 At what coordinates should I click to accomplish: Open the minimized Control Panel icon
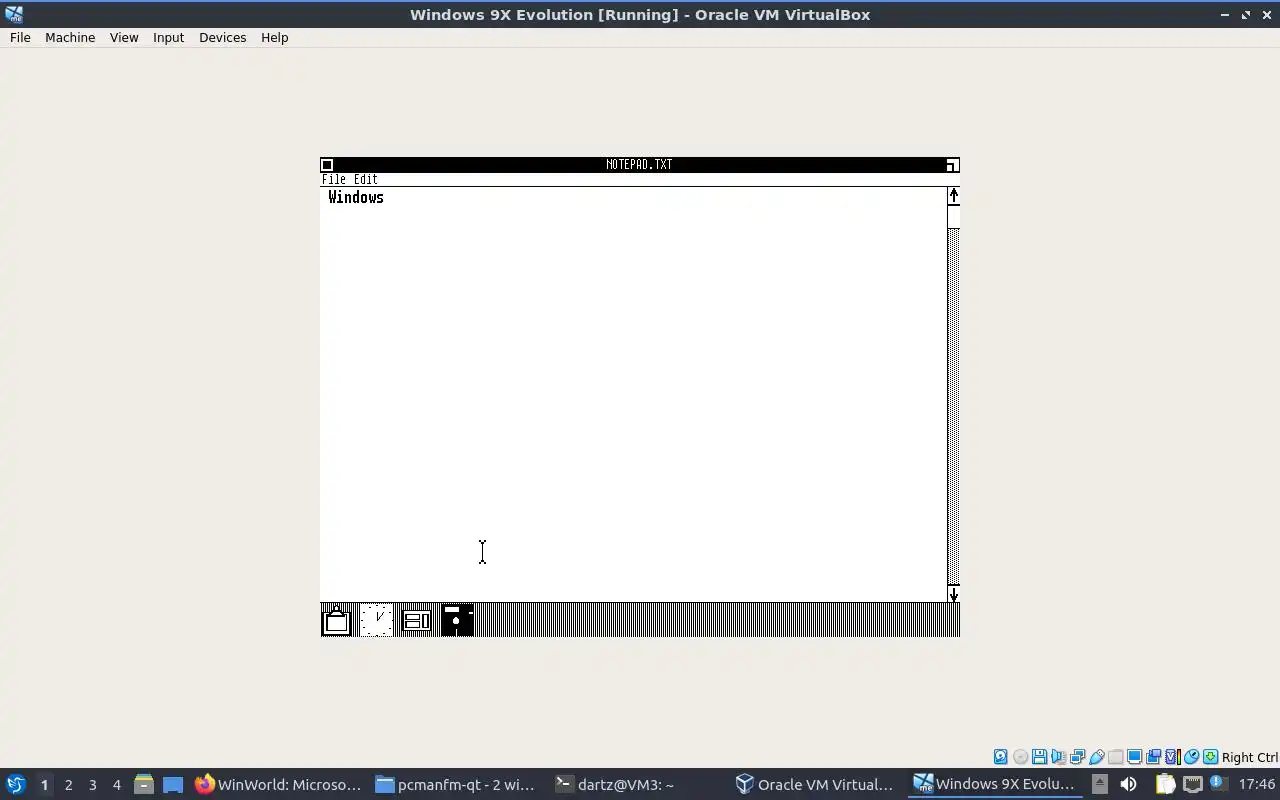(417, 620)
